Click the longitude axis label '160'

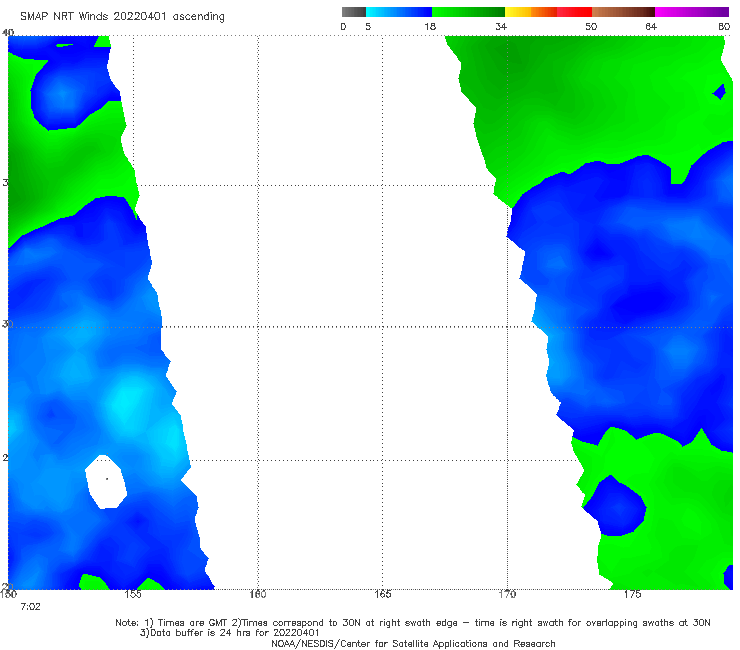click(258, 594)
